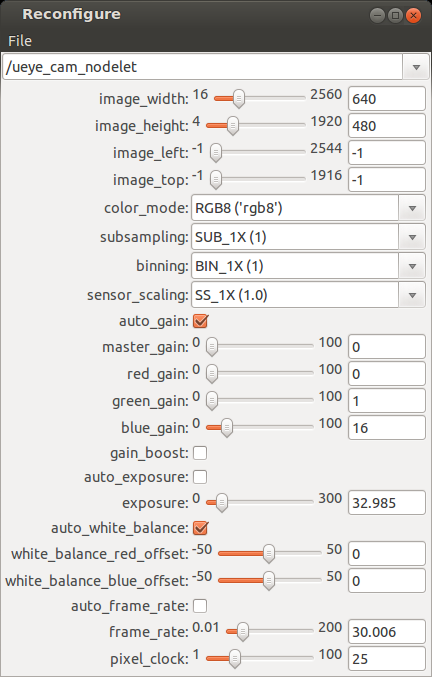Click the frame_rate value field showing 30.006
Viewport: 432px width, 677px height.
coord(387,632)
